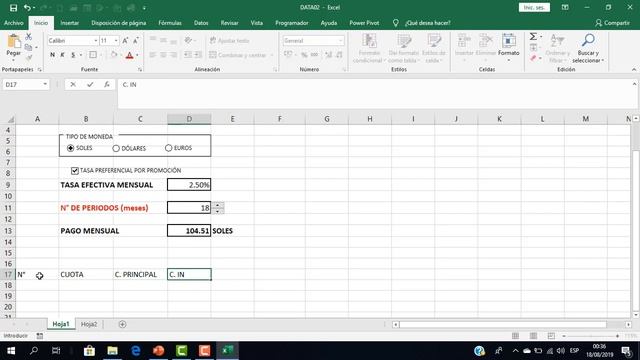The height and width of the screenshot is (360, 640).
Task: Open the Archivo menu
Action: pos(13,23)
